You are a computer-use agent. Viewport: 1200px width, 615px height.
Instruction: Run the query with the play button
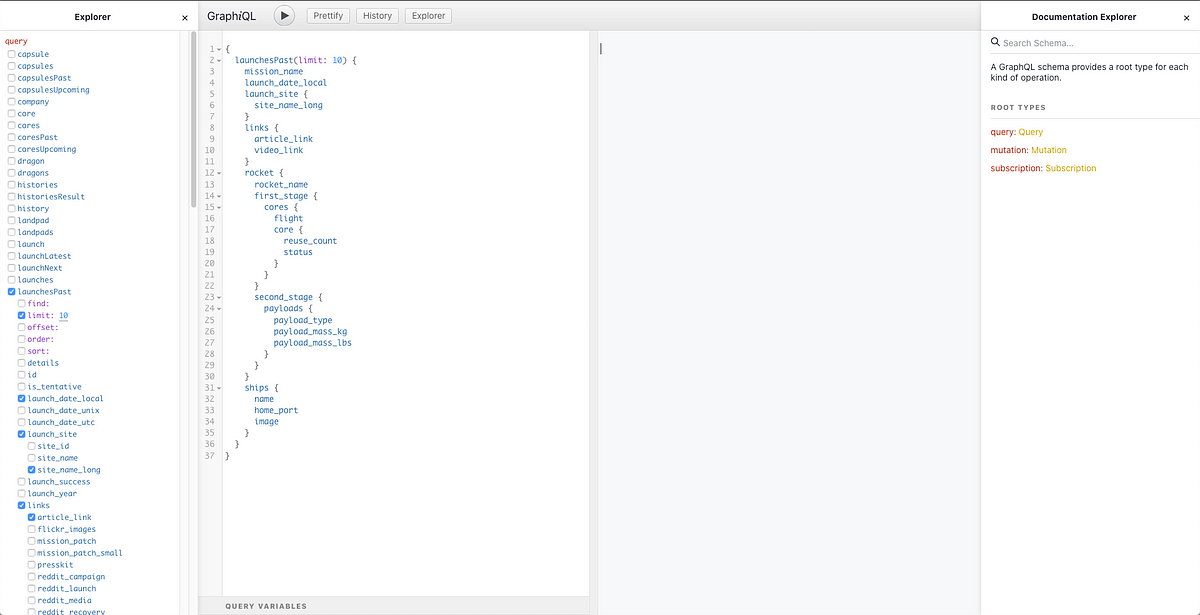pos(284,15)
